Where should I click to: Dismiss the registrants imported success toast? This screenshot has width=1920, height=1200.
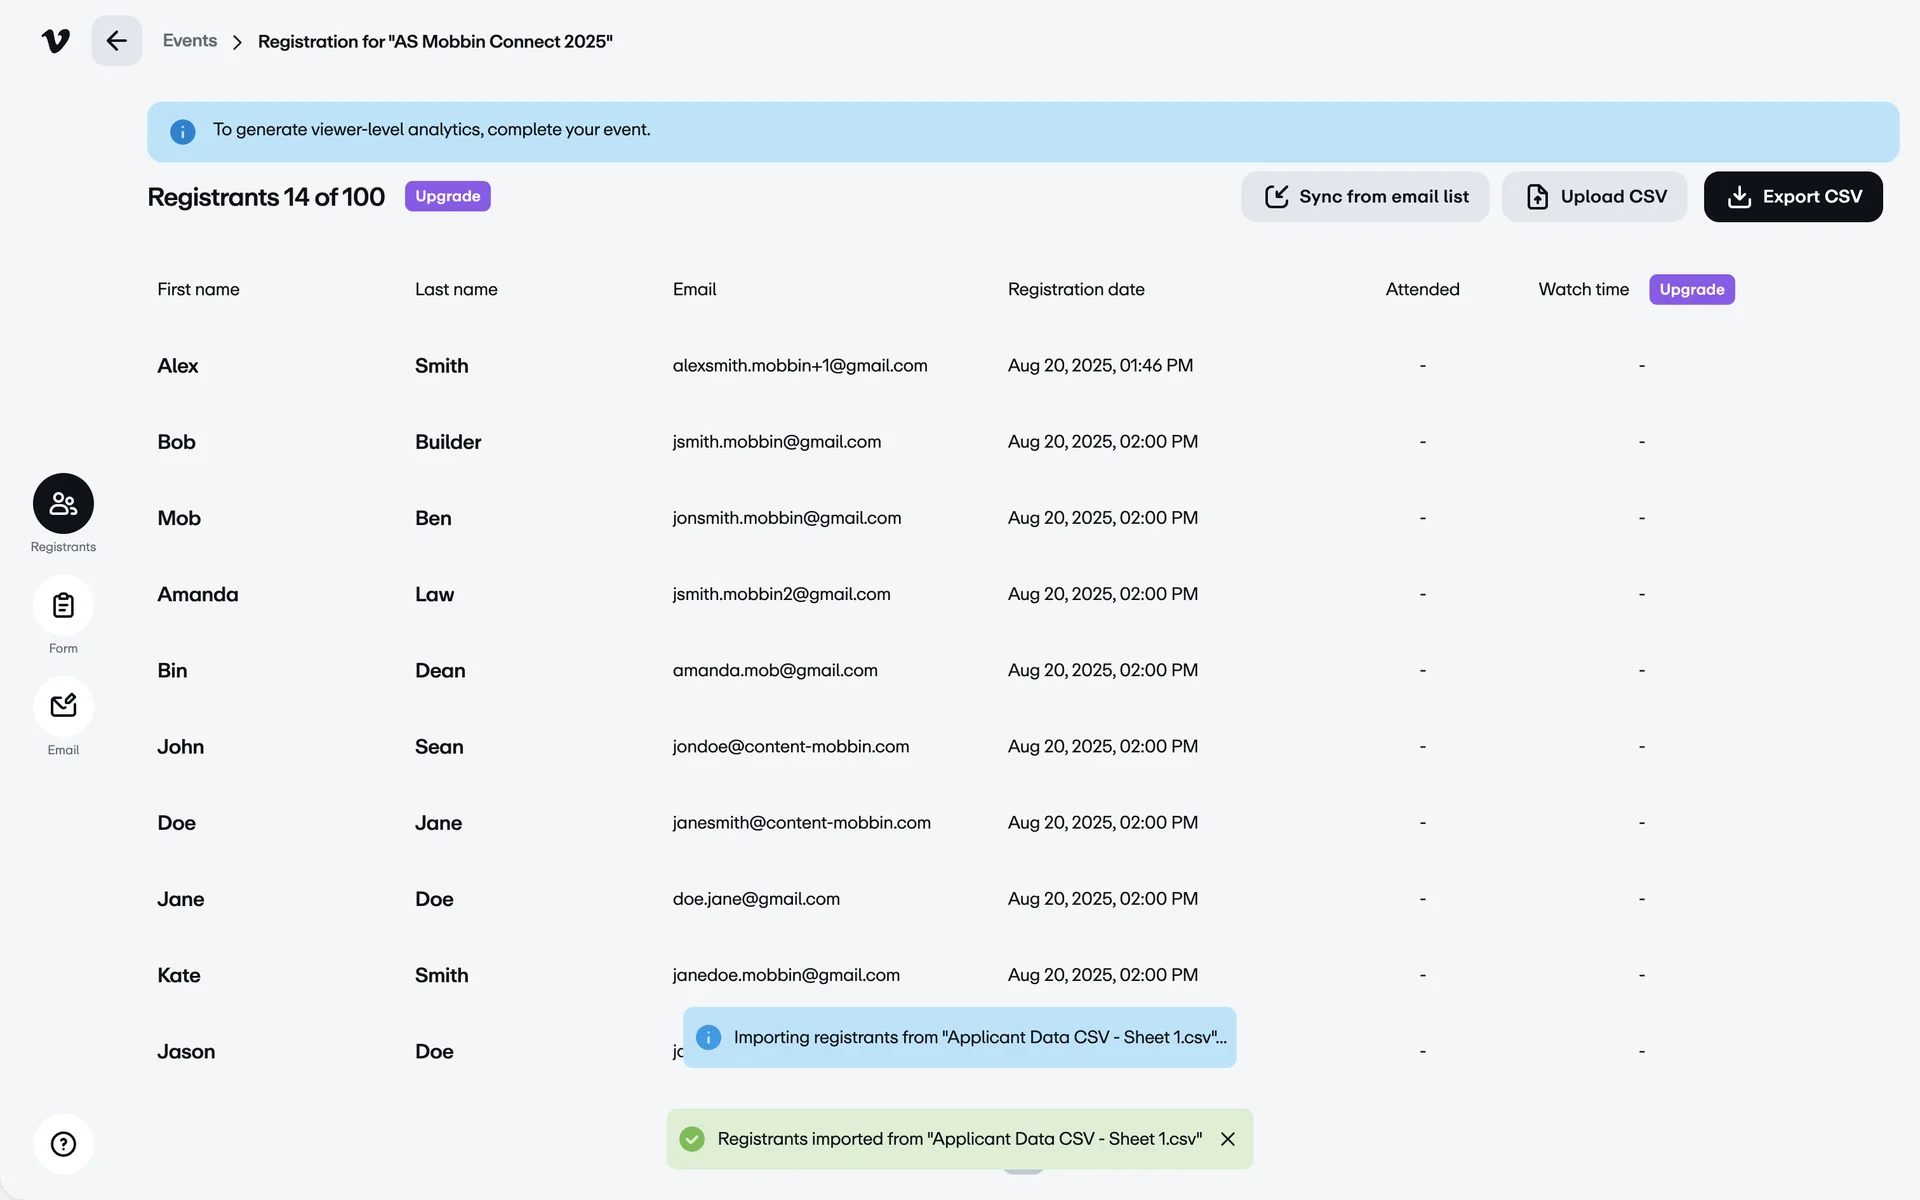pyautogui.click(x=1228, y=1139)
